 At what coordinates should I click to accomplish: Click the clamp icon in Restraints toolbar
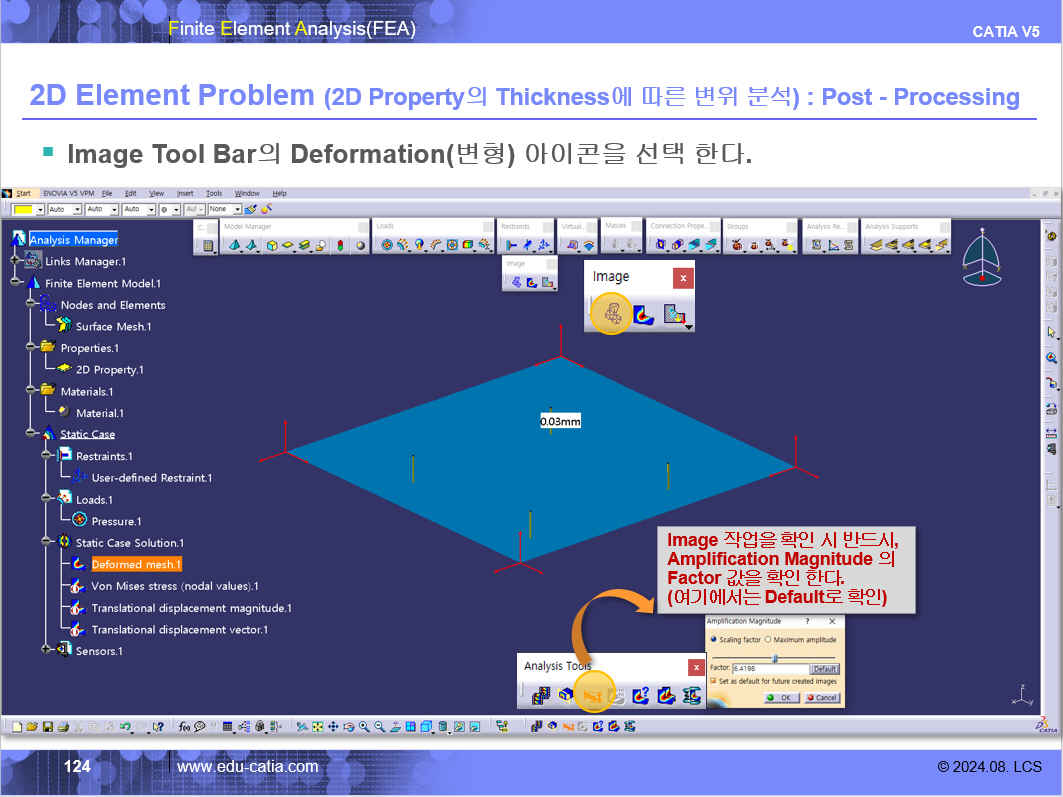pos(512,244)
